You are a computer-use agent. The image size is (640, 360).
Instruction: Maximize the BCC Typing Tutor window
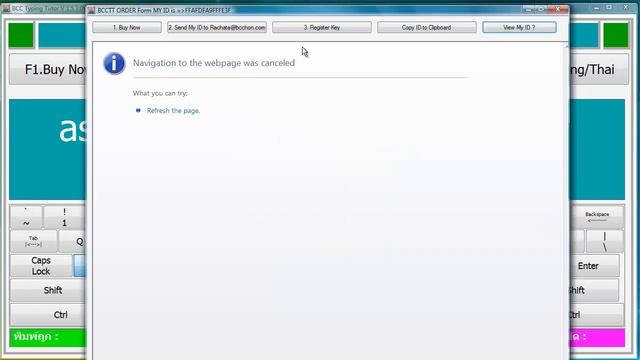[x=609, y=7]
